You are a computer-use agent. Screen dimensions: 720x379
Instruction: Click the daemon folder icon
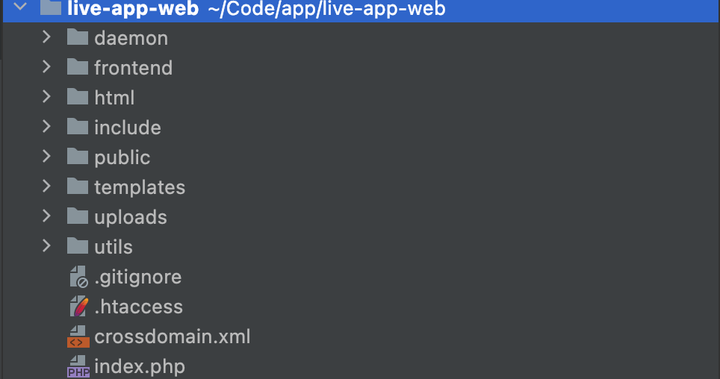[x=77, y=37]
